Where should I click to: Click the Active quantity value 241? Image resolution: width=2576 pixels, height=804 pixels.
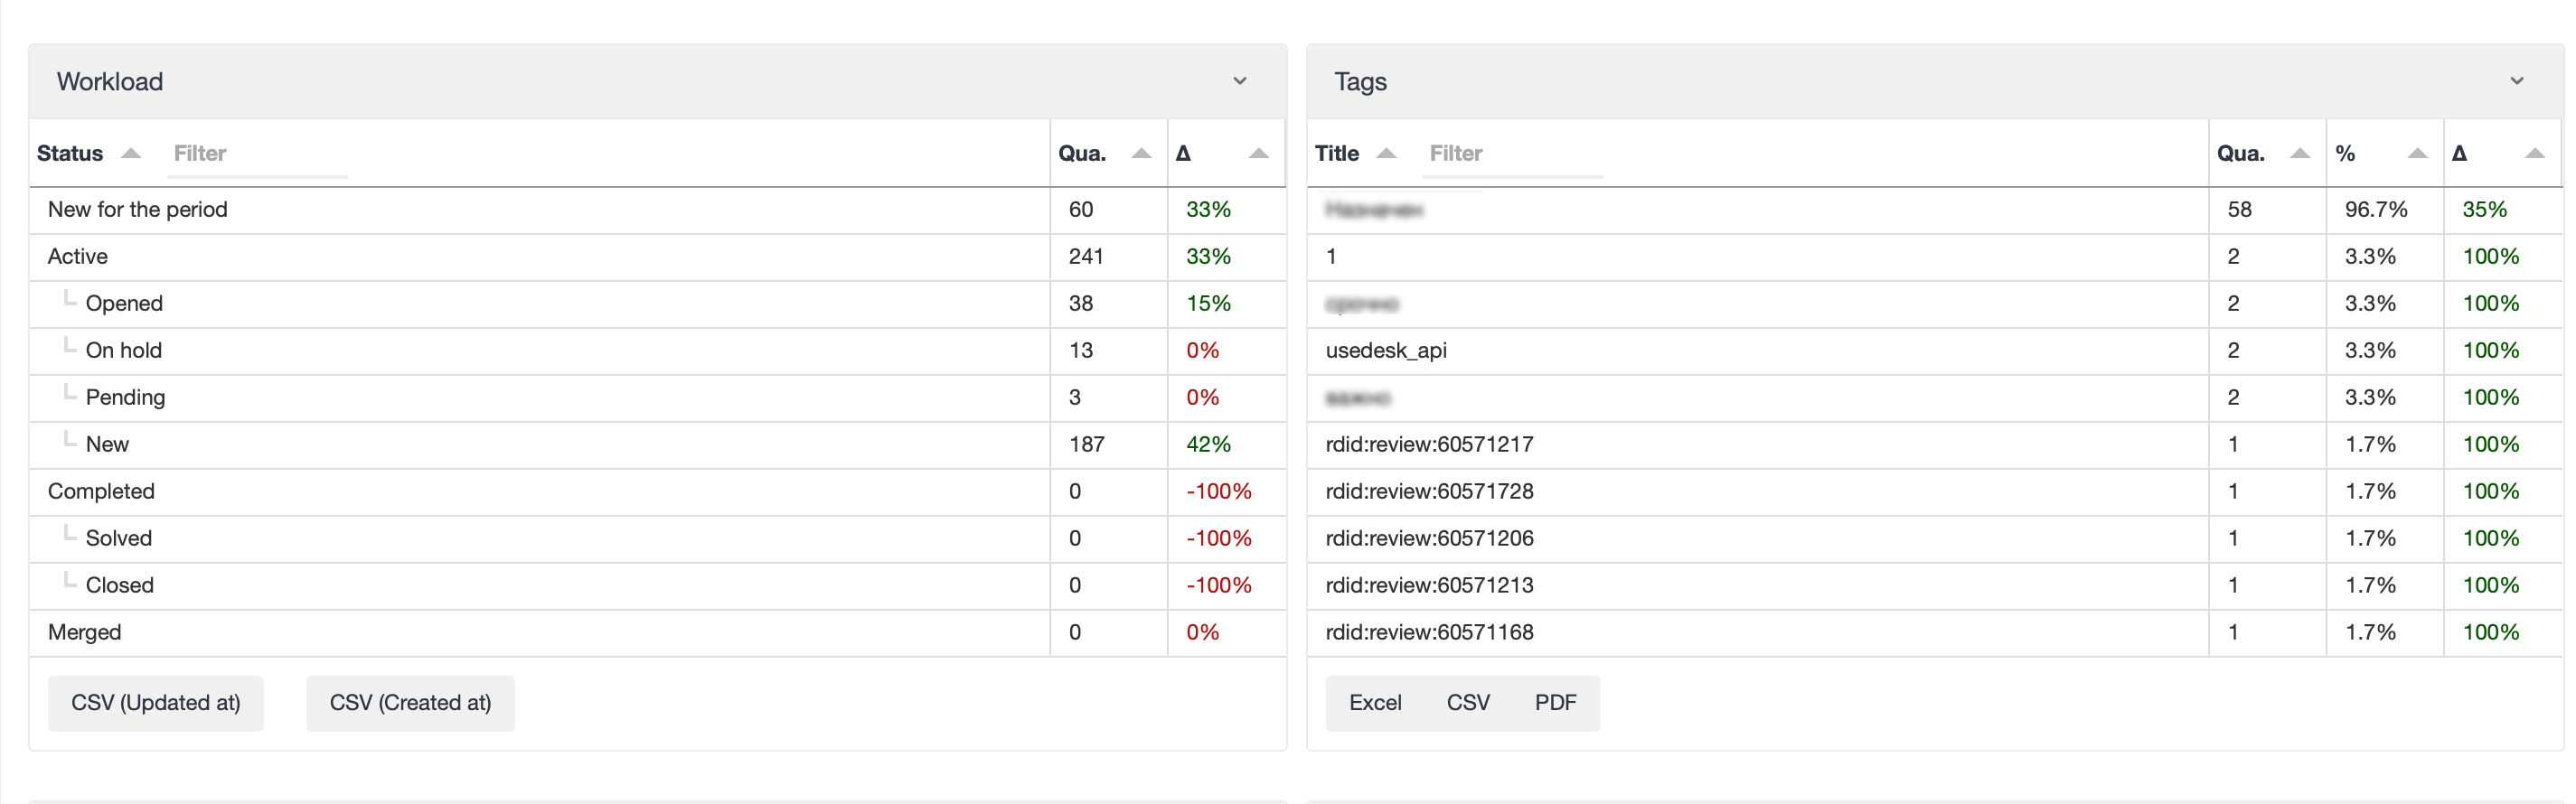click(1086, 257)
